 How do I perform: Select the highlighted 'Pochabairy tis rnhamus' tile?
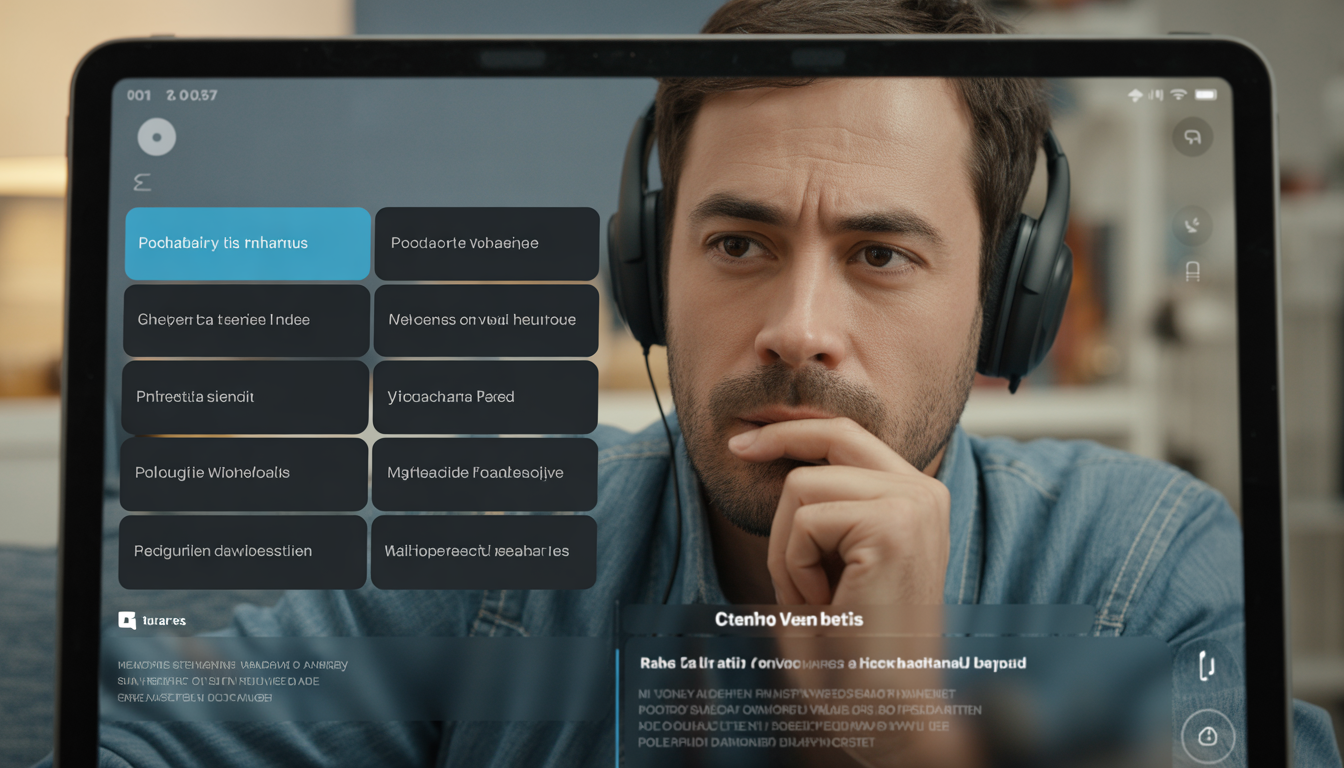tap(247, 243)
